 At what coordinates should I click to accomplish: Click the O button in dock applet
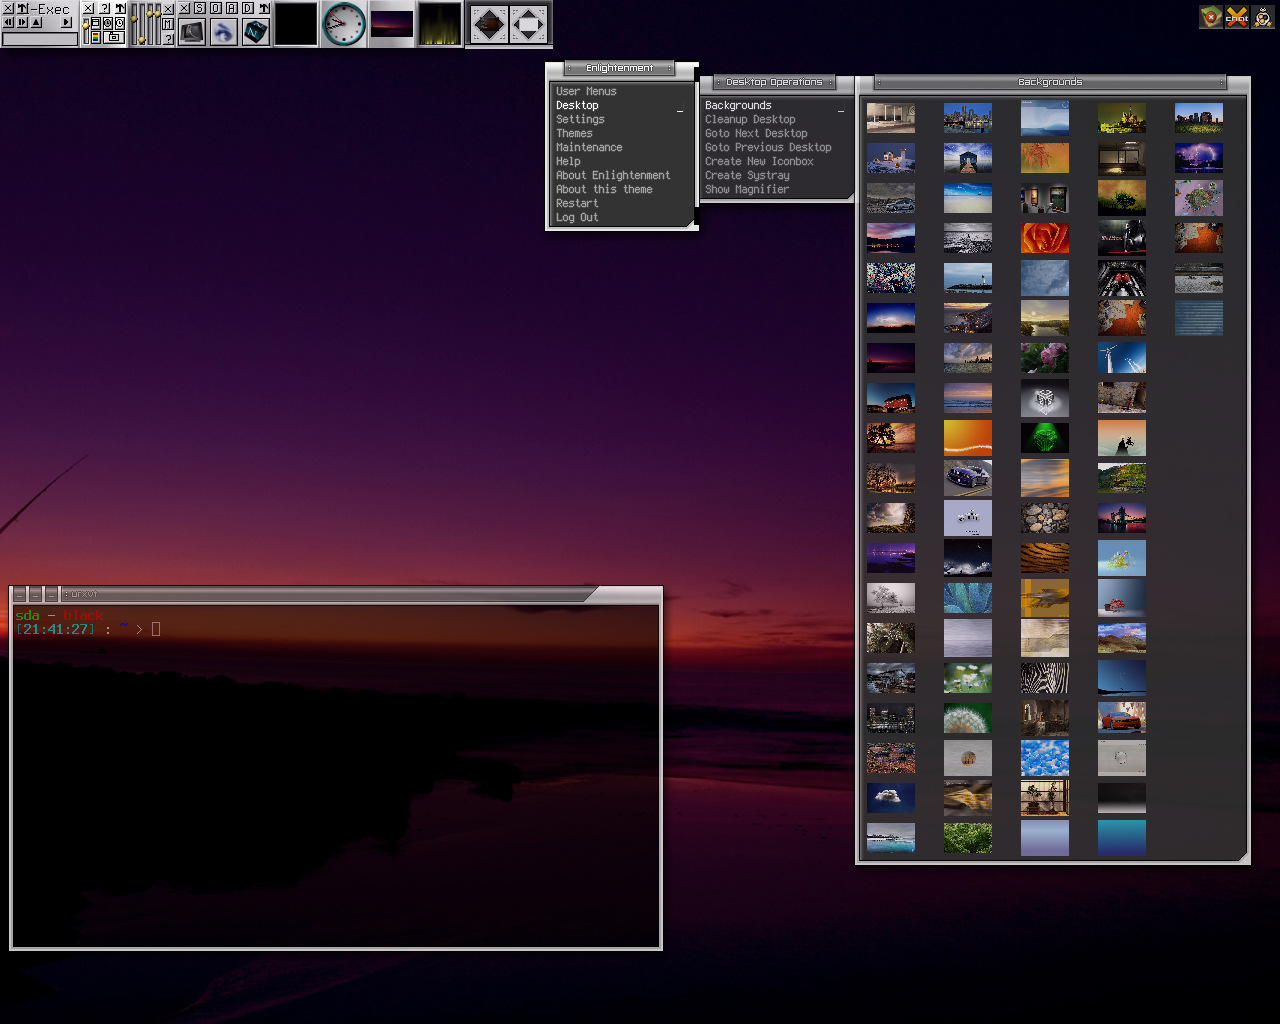216,8
